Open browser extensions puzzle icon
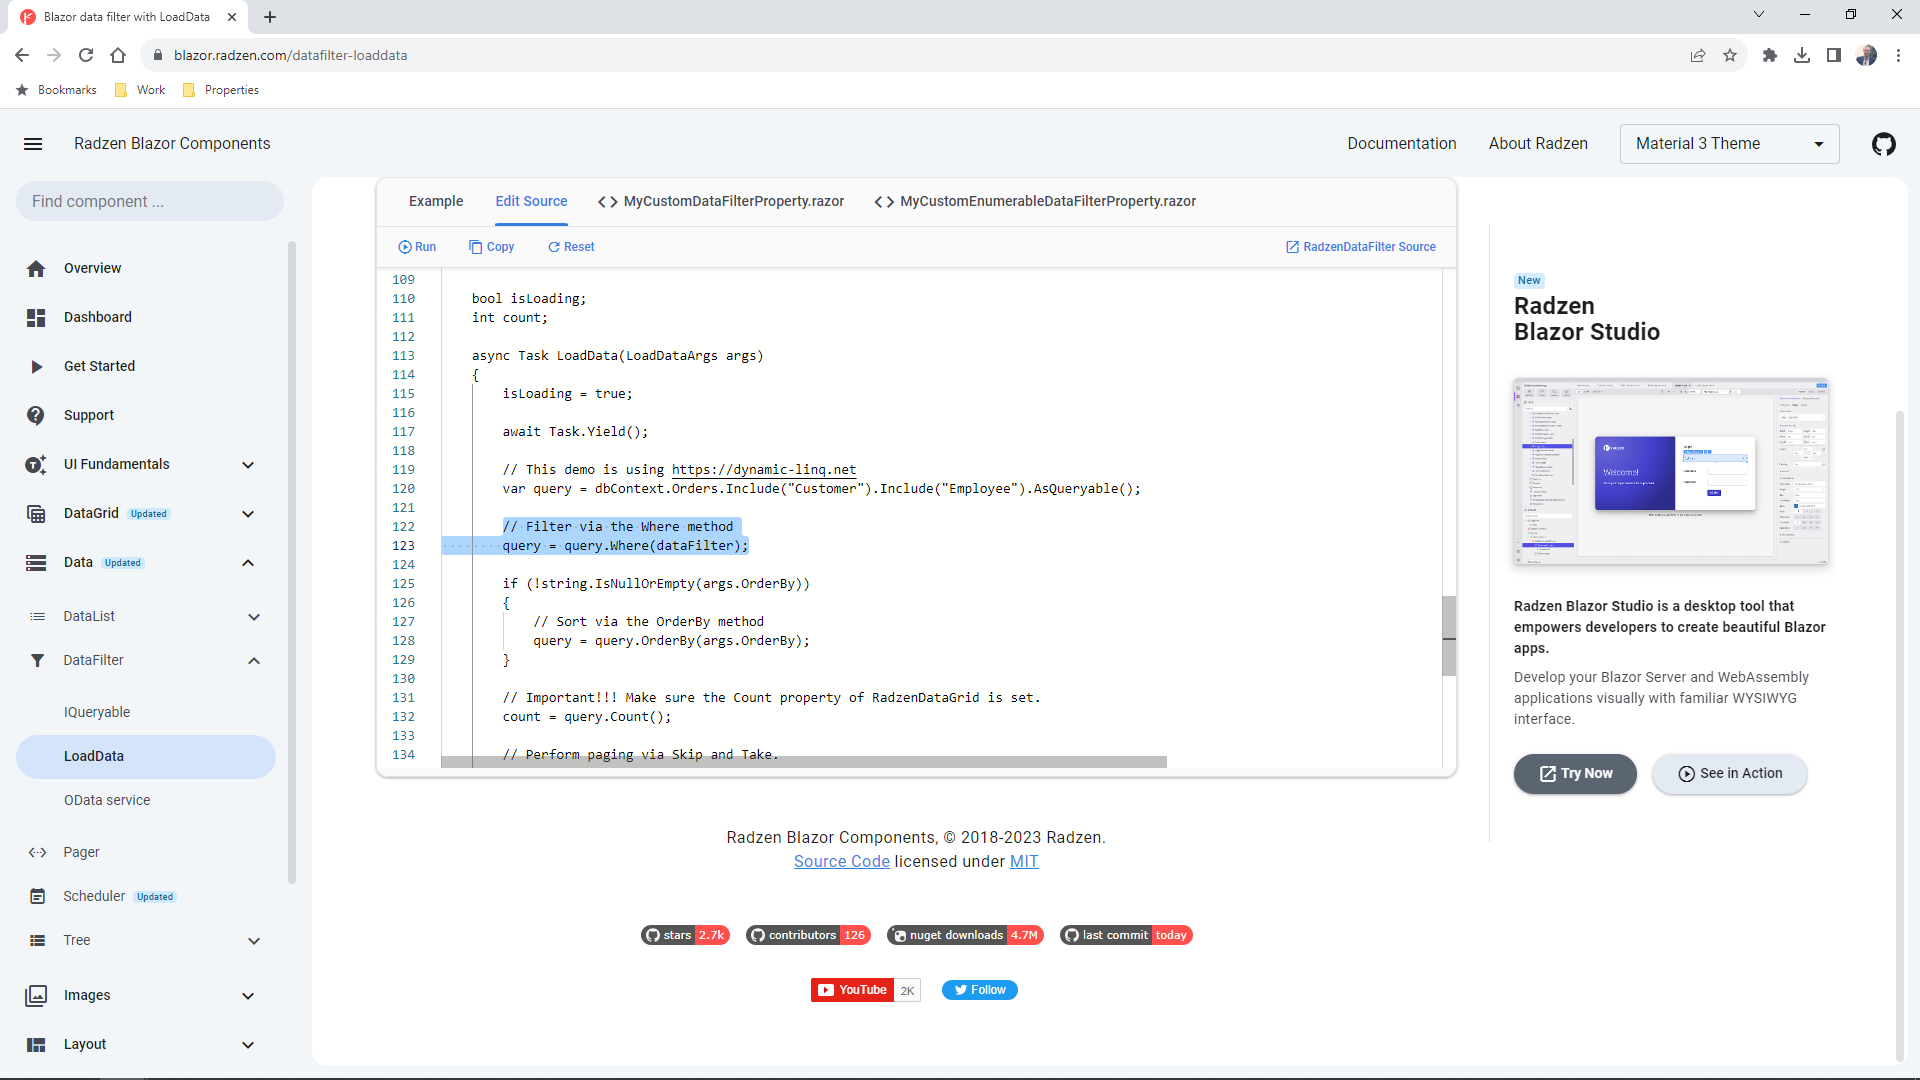This screenshot has width=1920, height=1080. pyautogui.click(x=1770, y=55)
